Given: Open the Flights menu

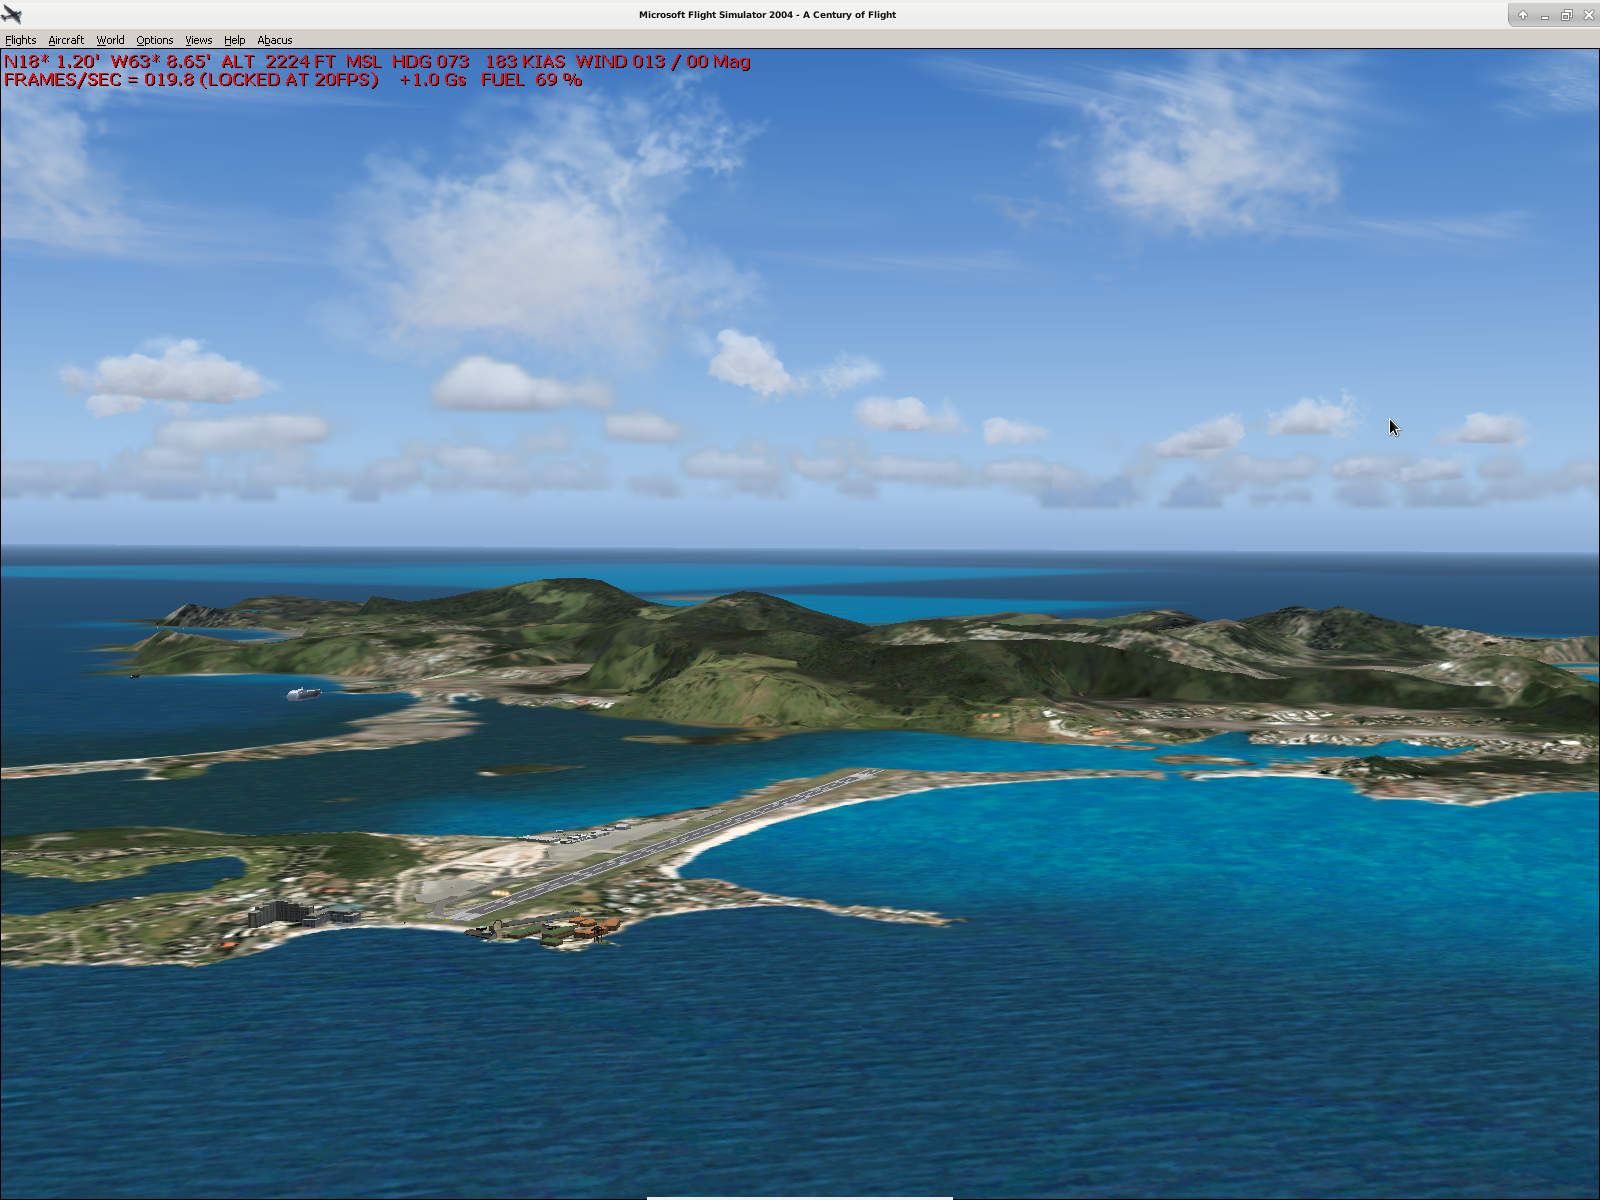Looking at the screenshot, I should point(20,40).
